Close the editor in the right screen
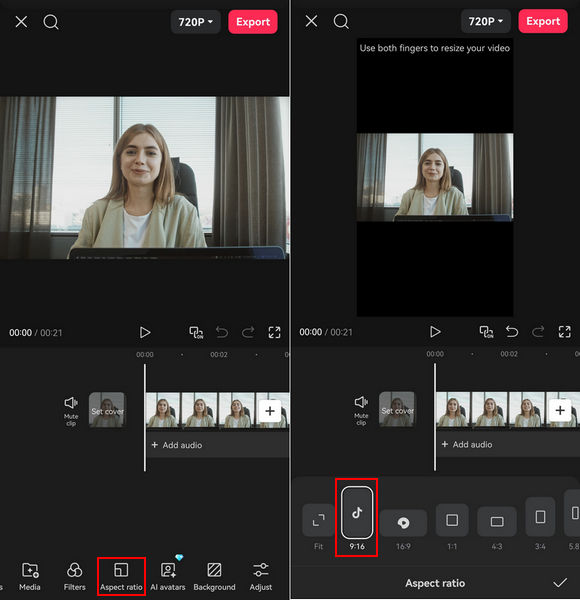The height and width of the screenshot is (600, 580). [x=311, y=21]
